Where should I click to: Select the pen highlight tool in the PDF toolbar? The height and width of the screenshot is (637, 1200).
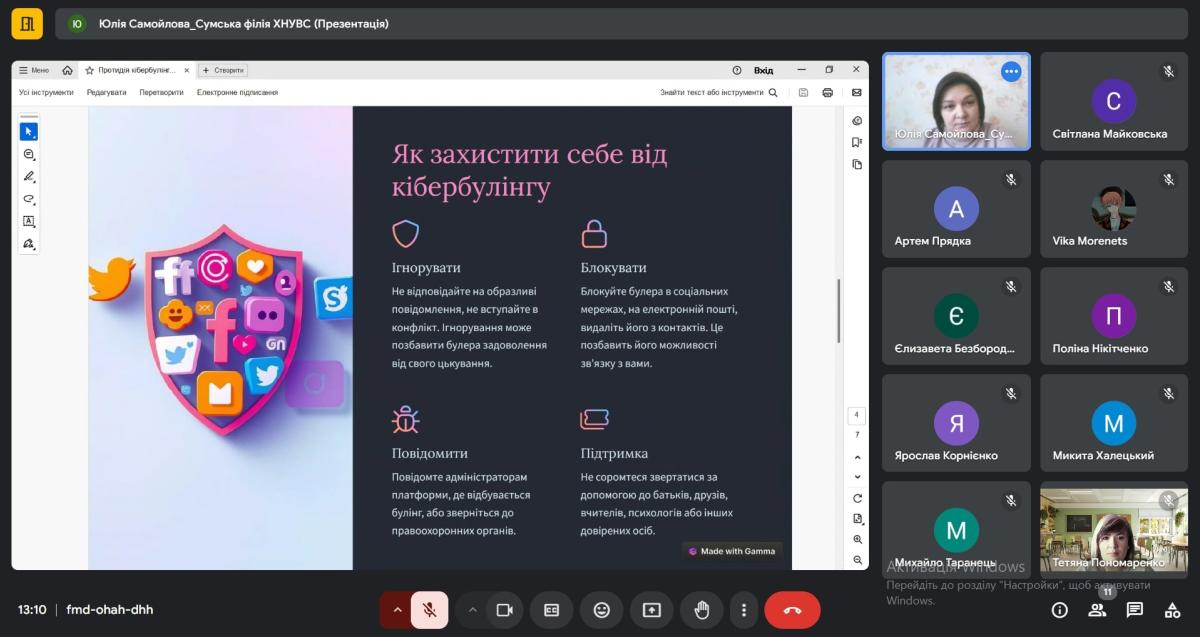pyautogui.click(x=29, y=177)
